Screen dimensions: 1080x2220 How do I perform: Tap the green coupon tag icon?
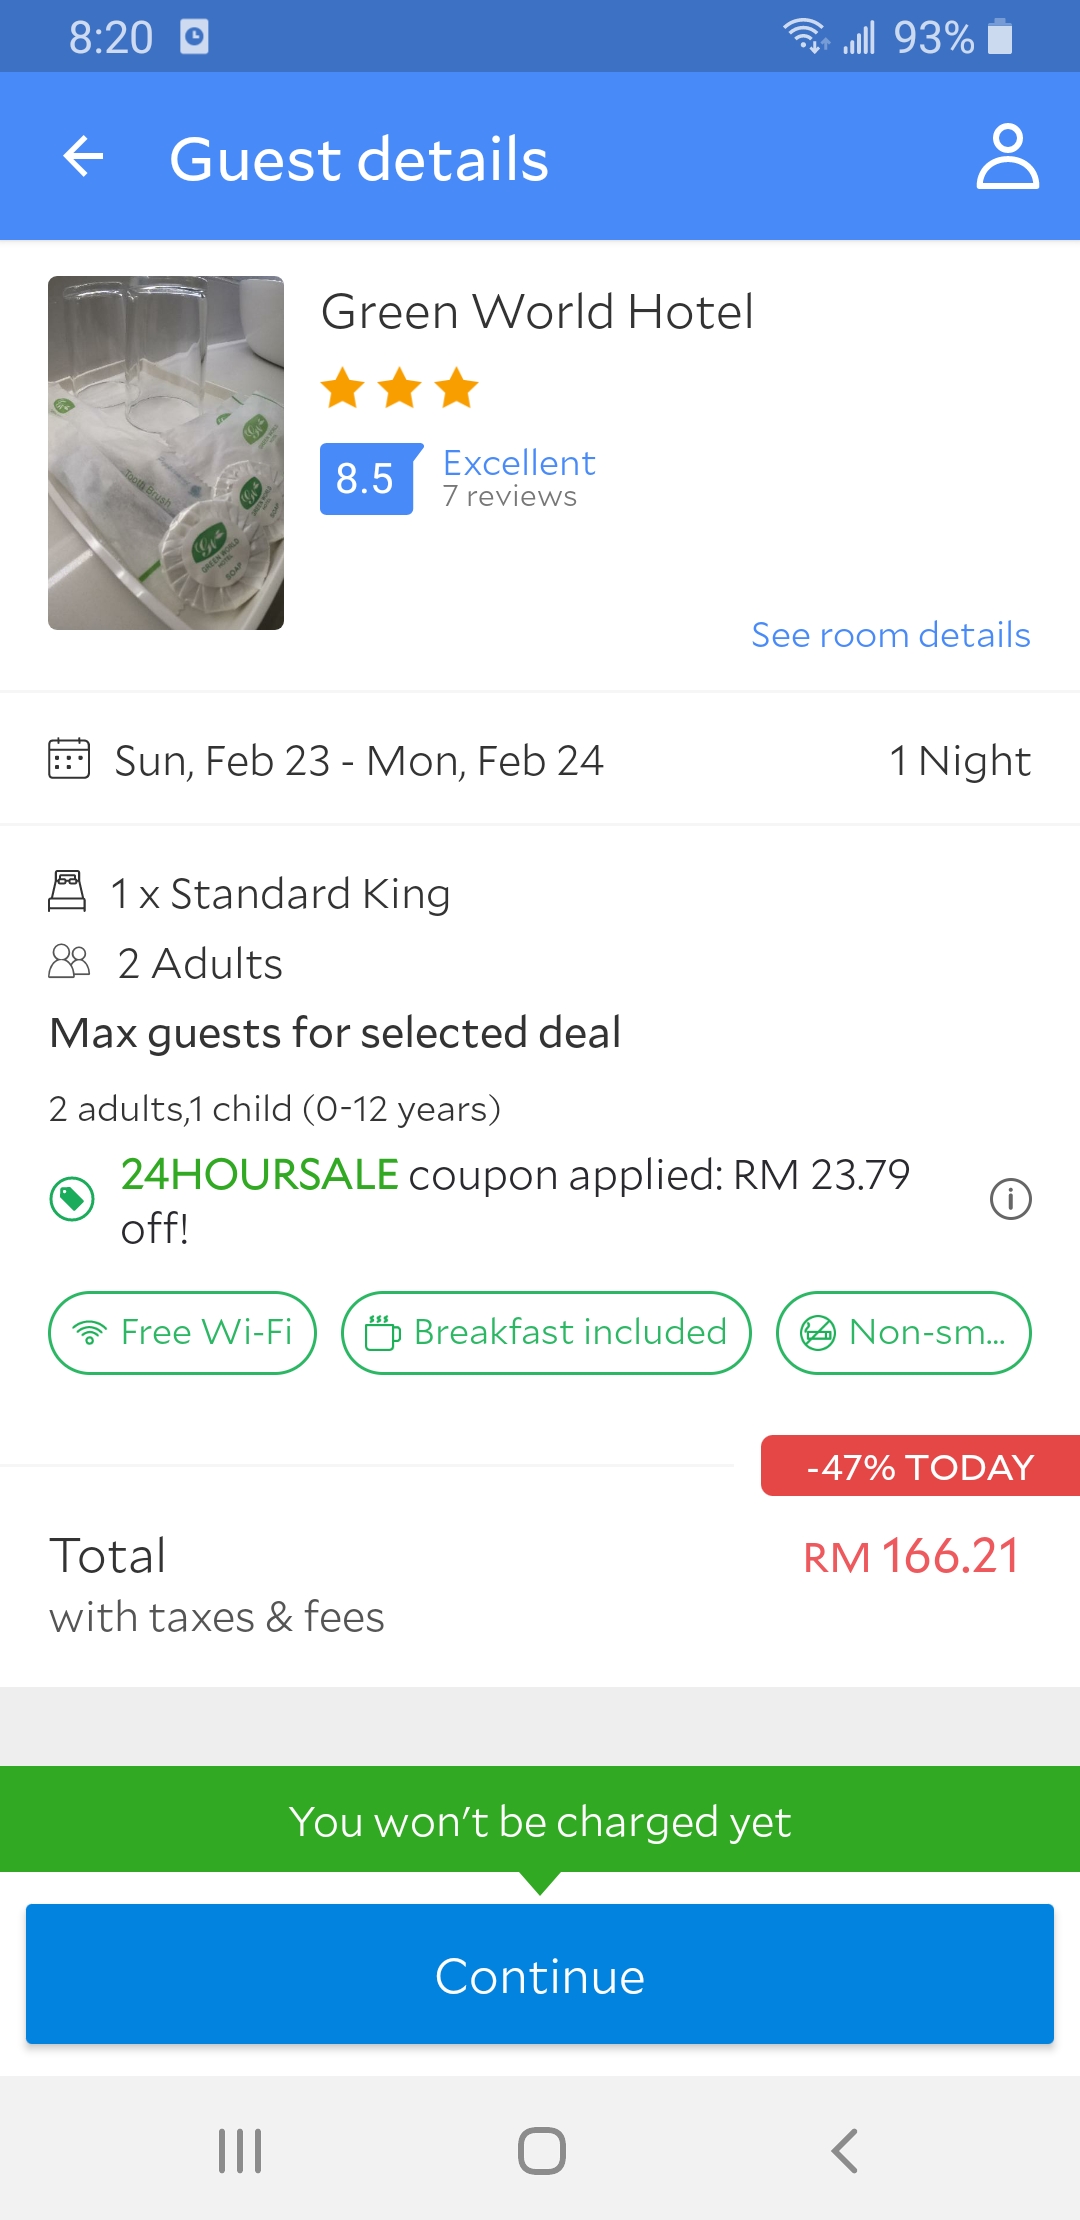pyautogui.click(x=72, y=1198)
